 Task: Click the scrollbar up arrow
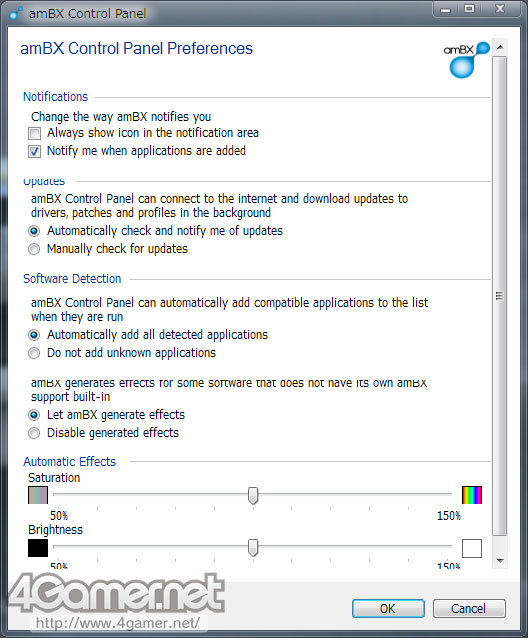pos(500,47)
